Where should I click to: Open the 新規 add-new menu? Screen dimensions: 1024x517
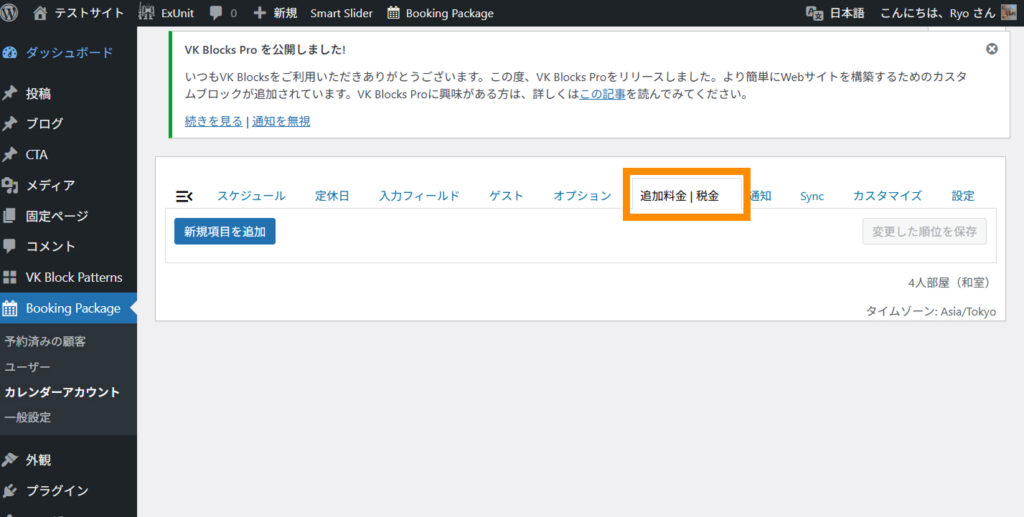tap(275, 13)
